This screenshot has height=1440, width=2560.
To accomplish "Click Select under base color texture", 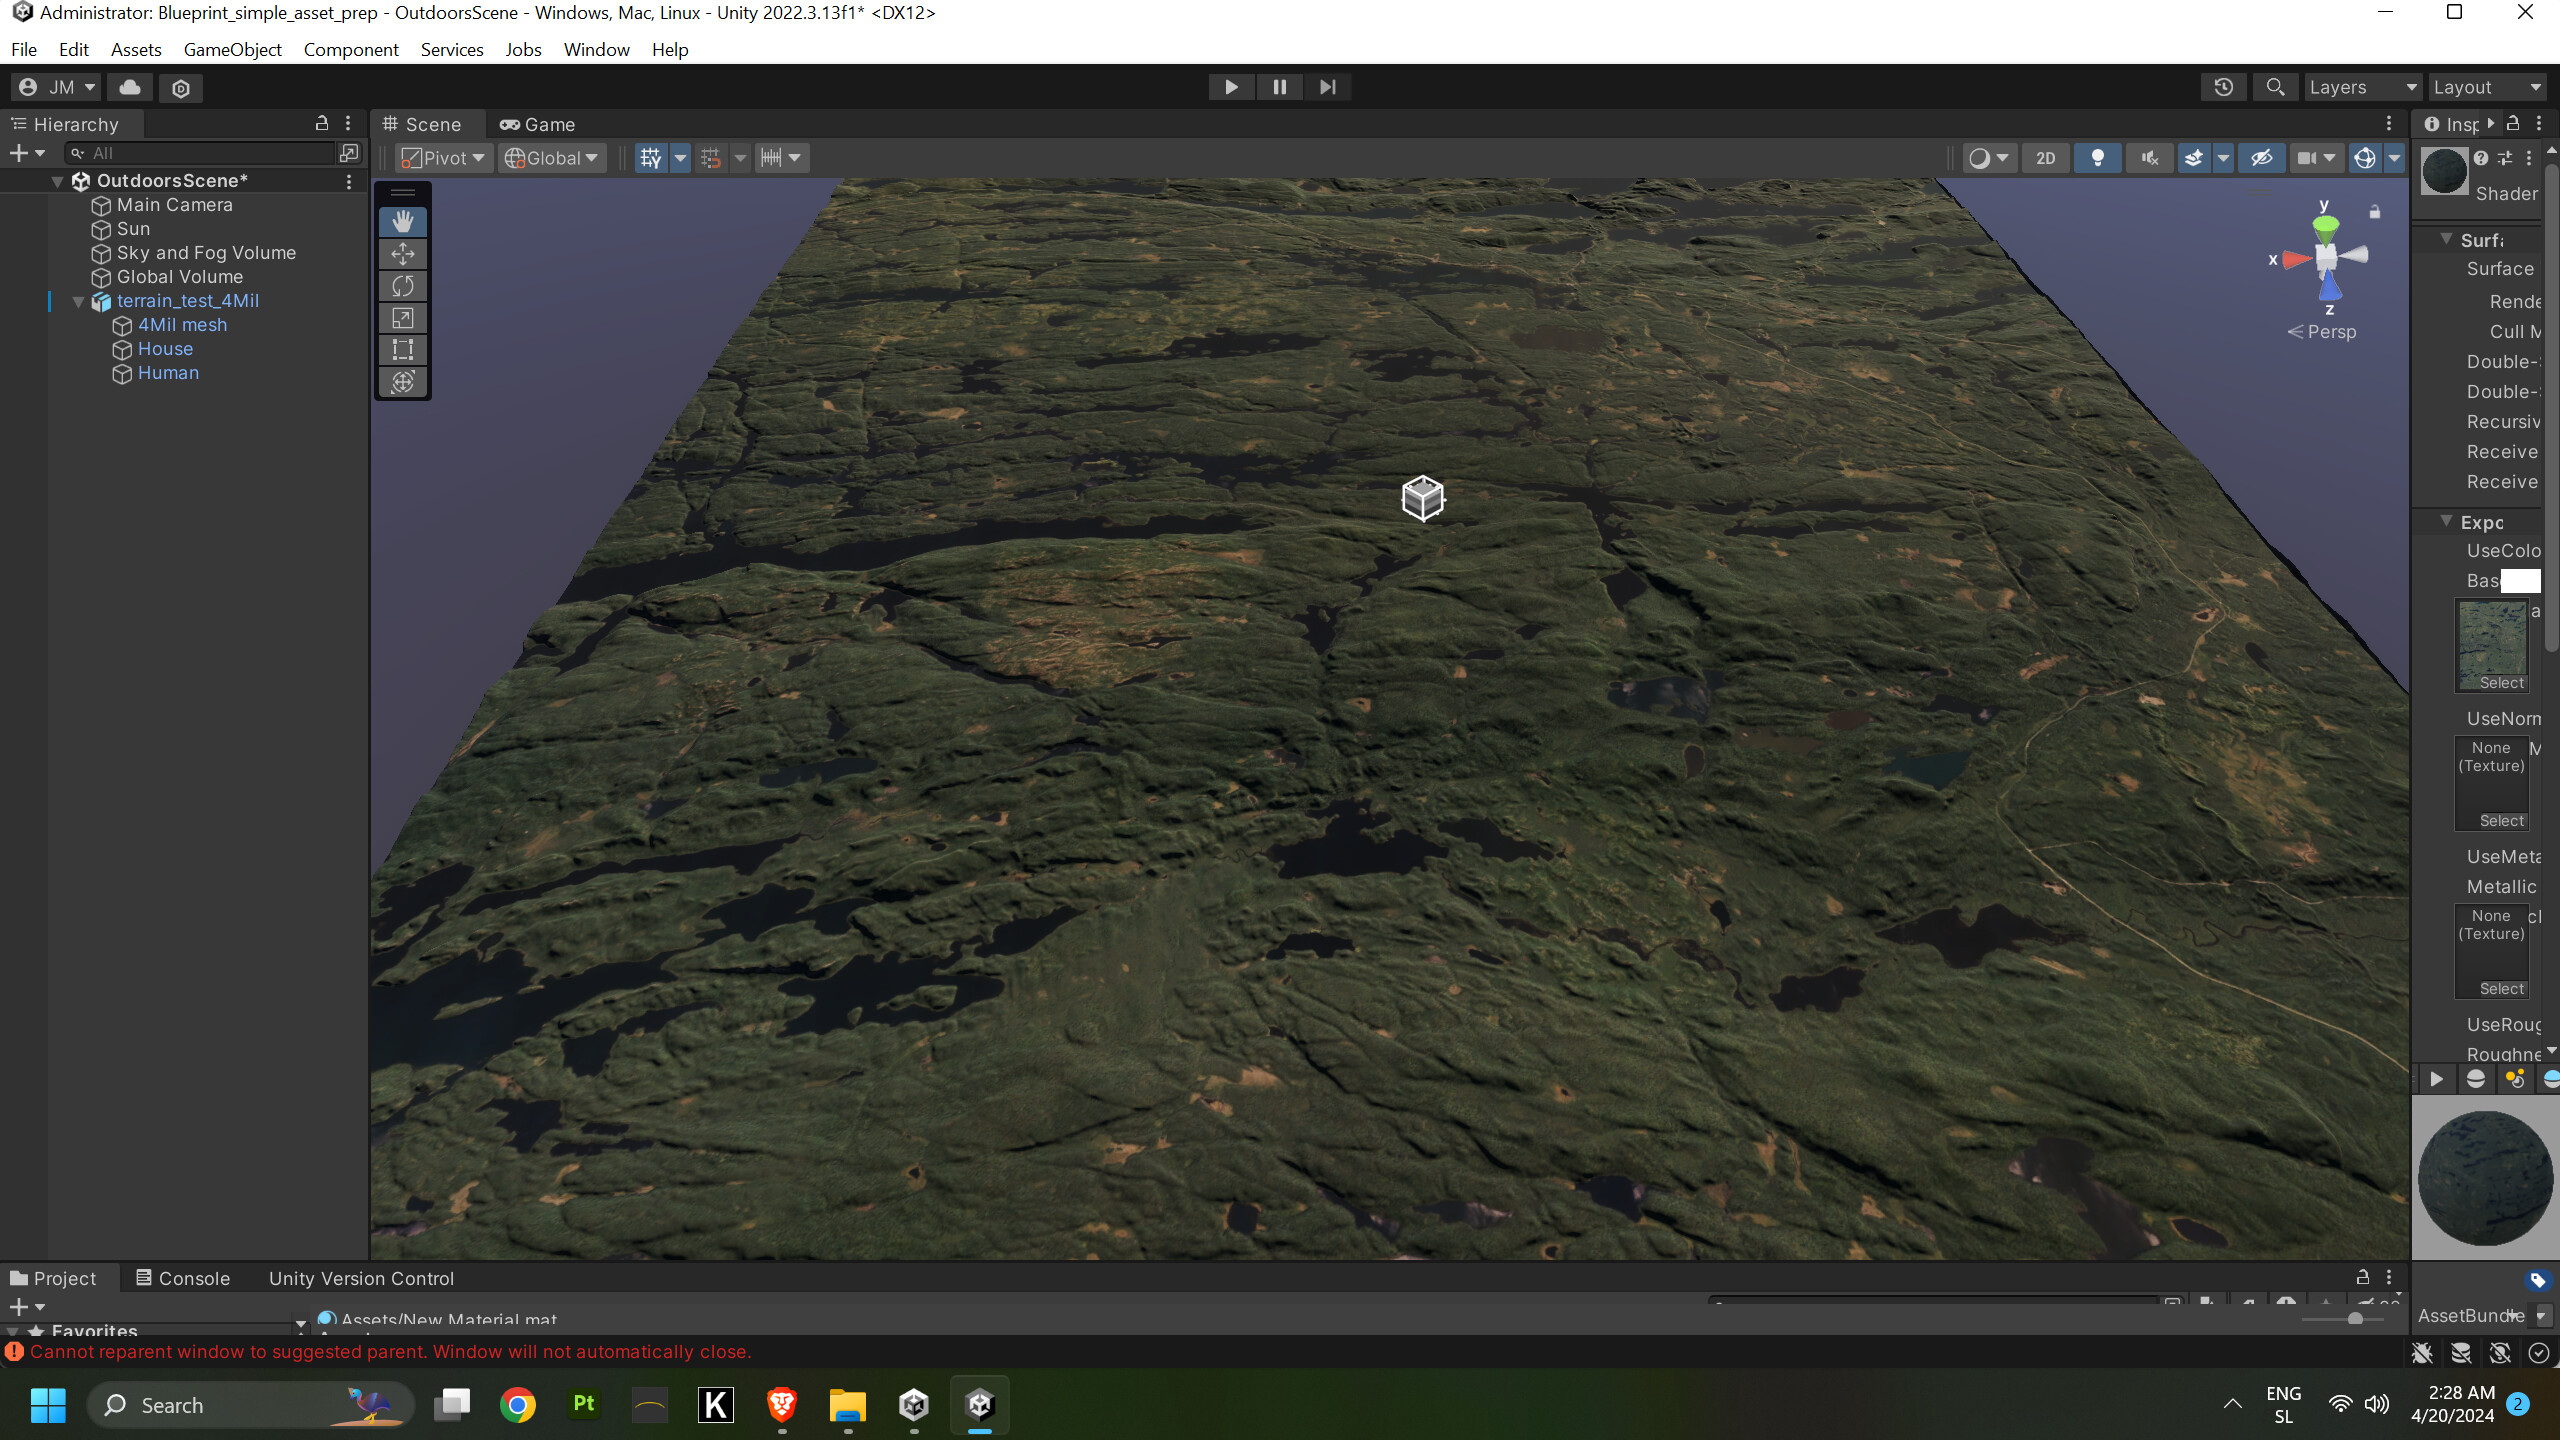I will 2501,683.
